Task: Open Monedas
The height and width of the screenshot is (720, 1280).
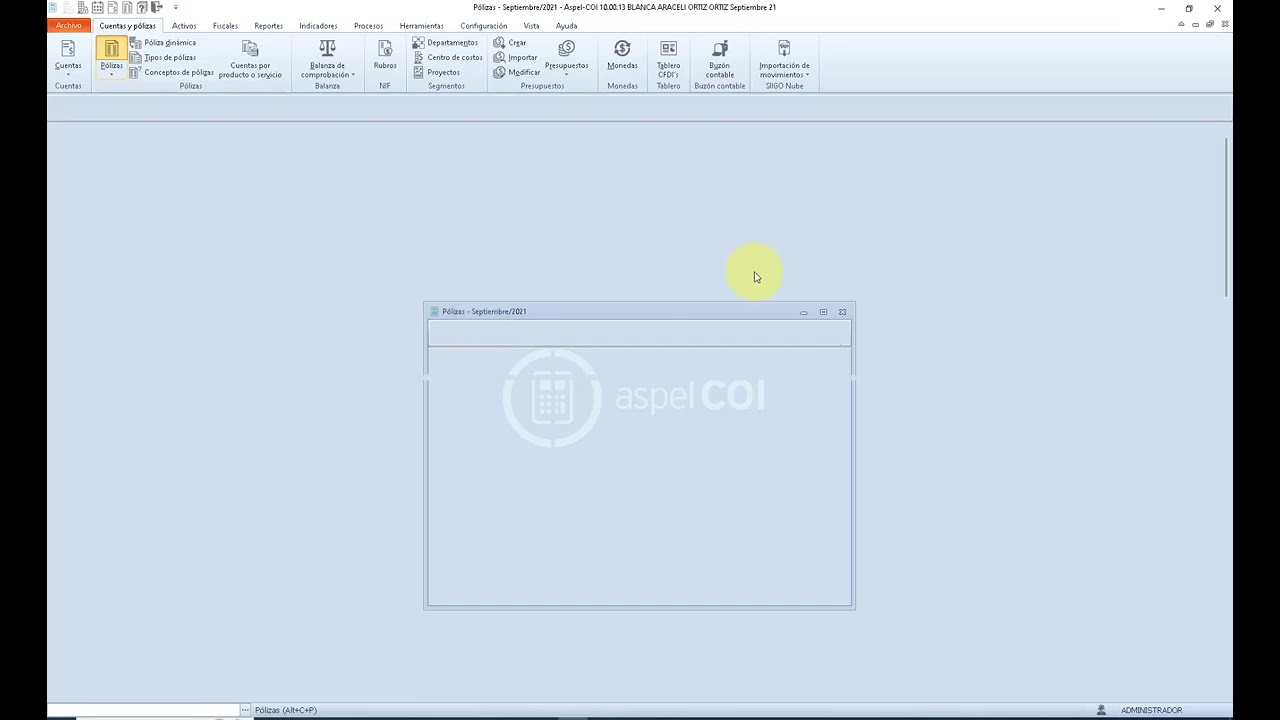Action: coord(622,55)
